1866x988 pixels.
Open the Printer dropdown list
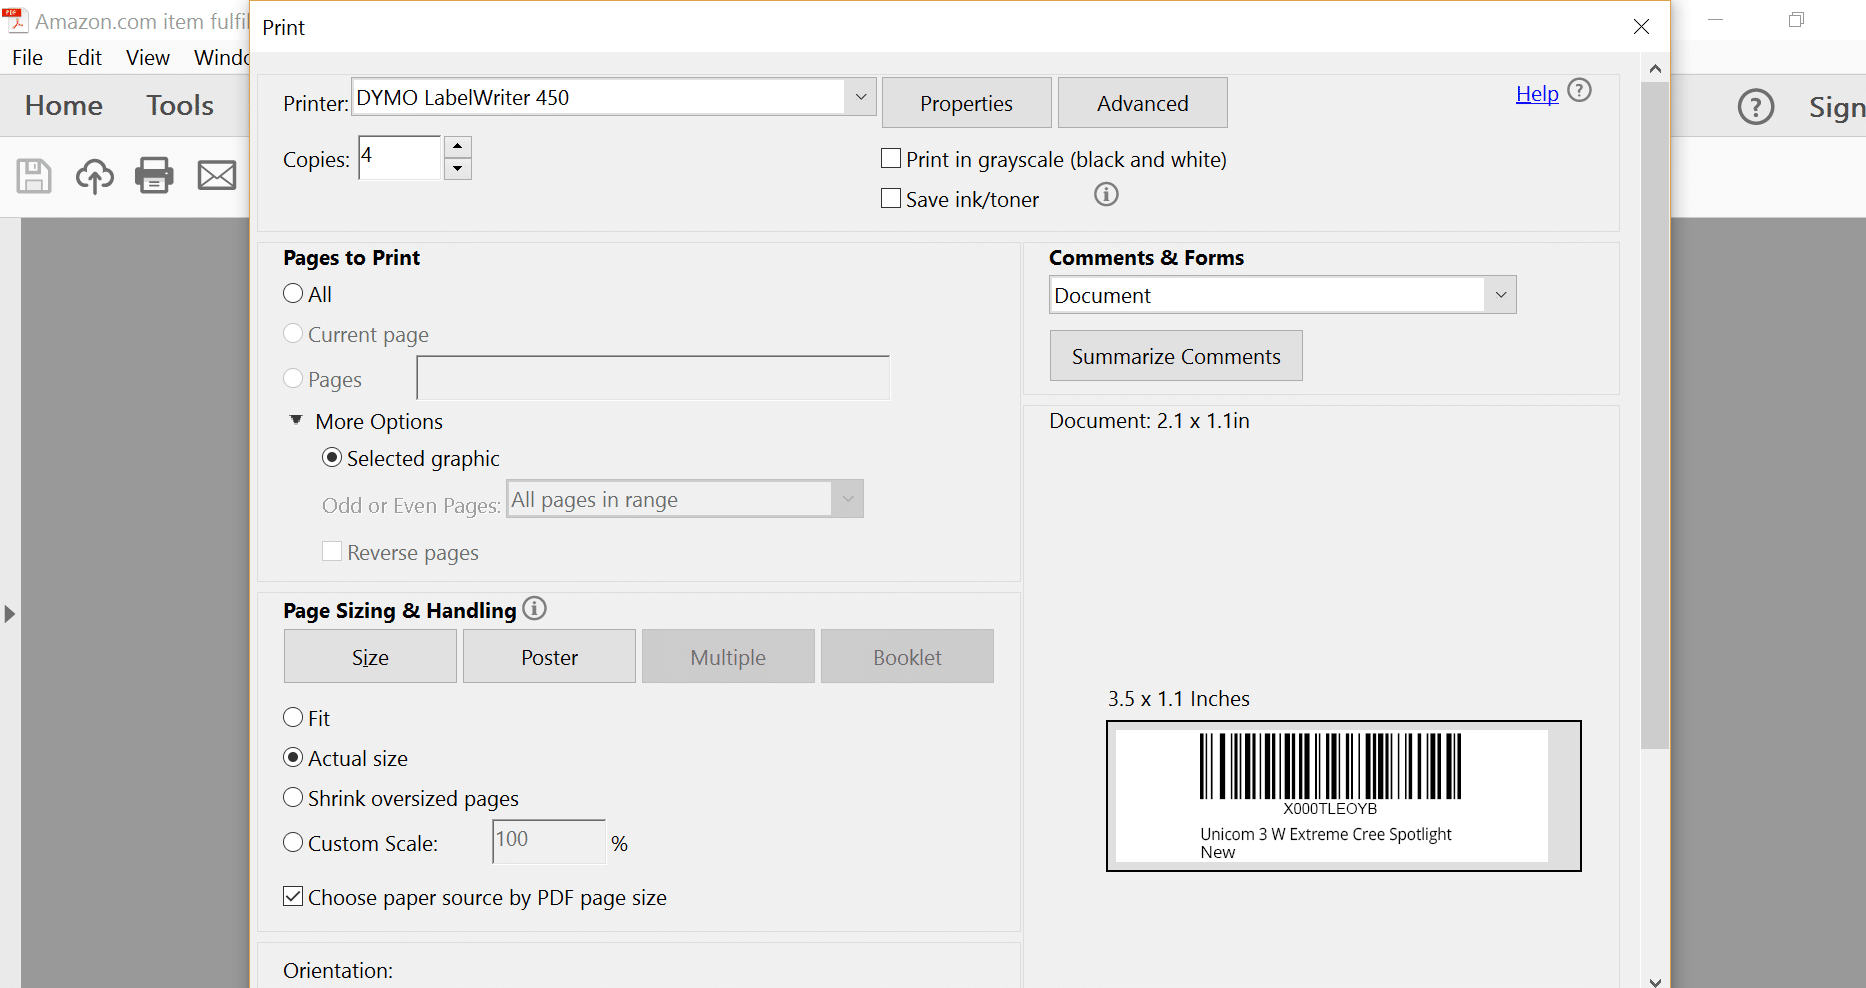click(860, 97)
